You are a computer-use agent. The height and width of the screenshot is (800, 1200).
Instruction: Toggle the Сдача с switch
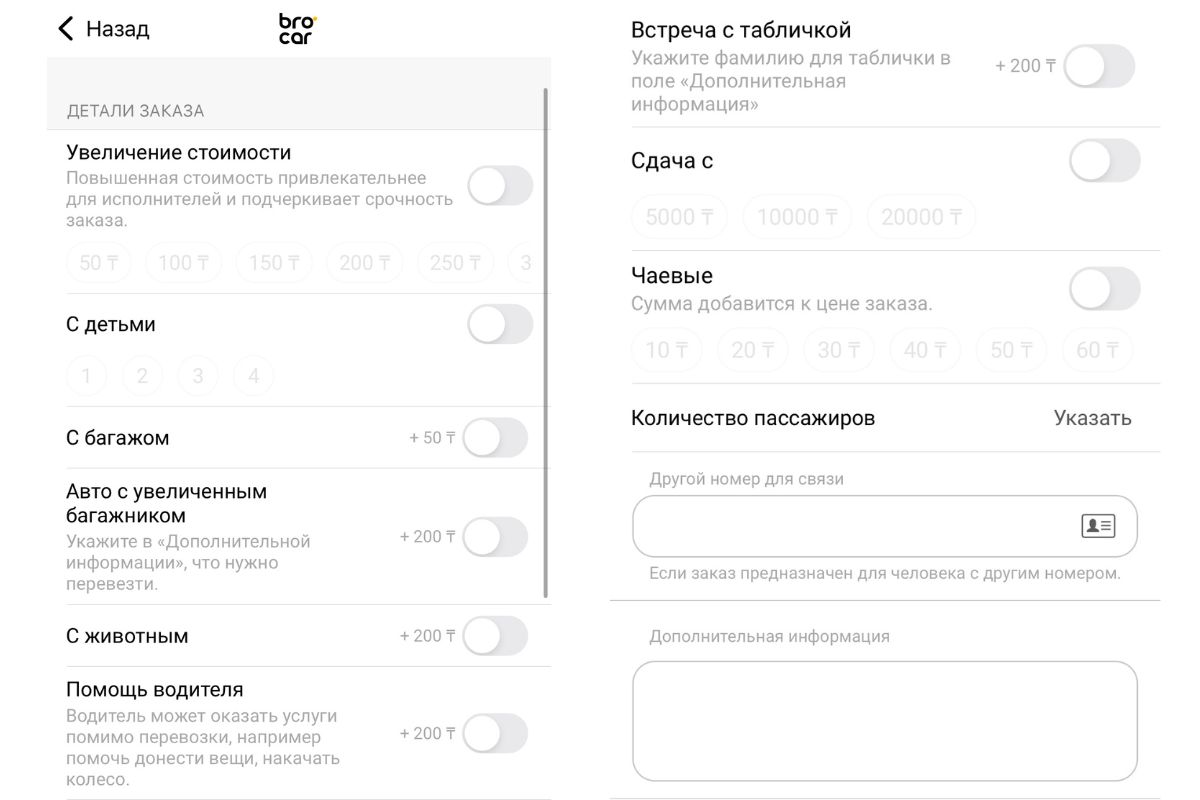click(x=1104, y=161)
